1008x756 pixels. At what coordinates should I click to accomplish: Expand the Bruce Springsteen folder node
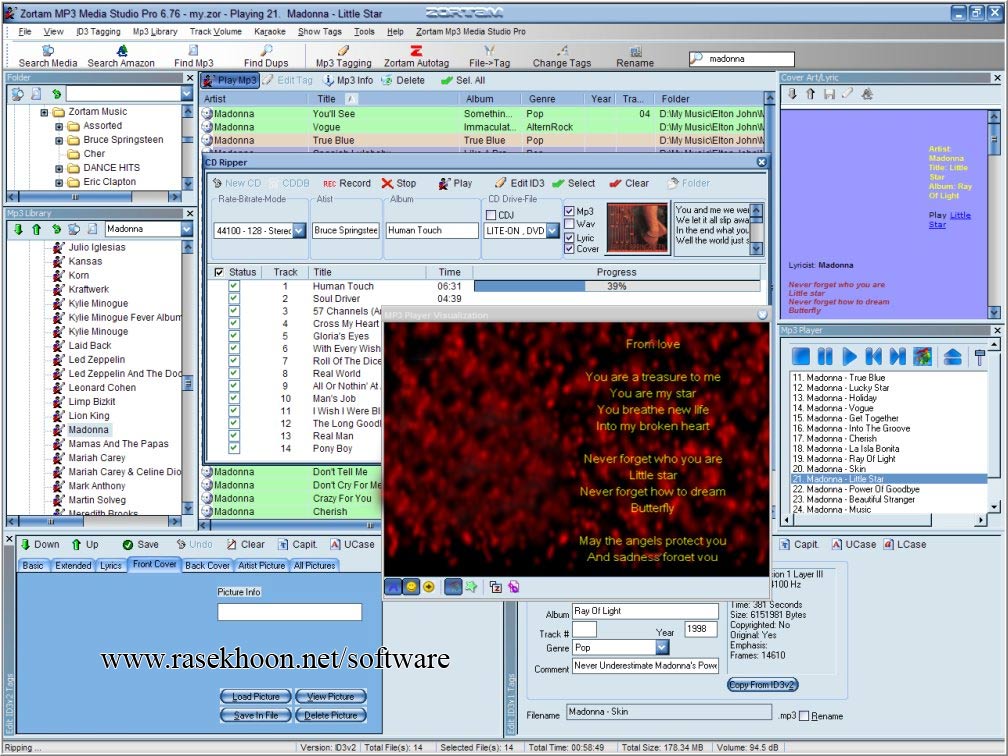pyautogui.click(x=59, y=140)
